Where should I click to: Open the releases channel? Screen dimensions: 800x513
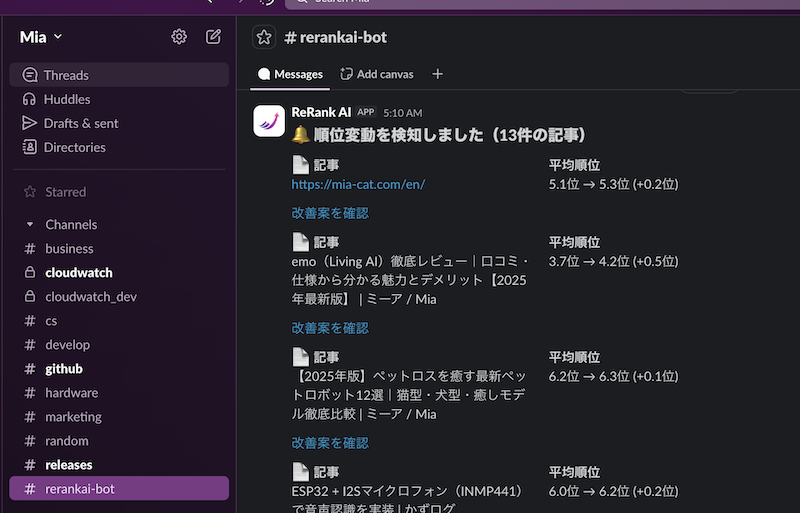pyautogui.click(x=119, y=465)
